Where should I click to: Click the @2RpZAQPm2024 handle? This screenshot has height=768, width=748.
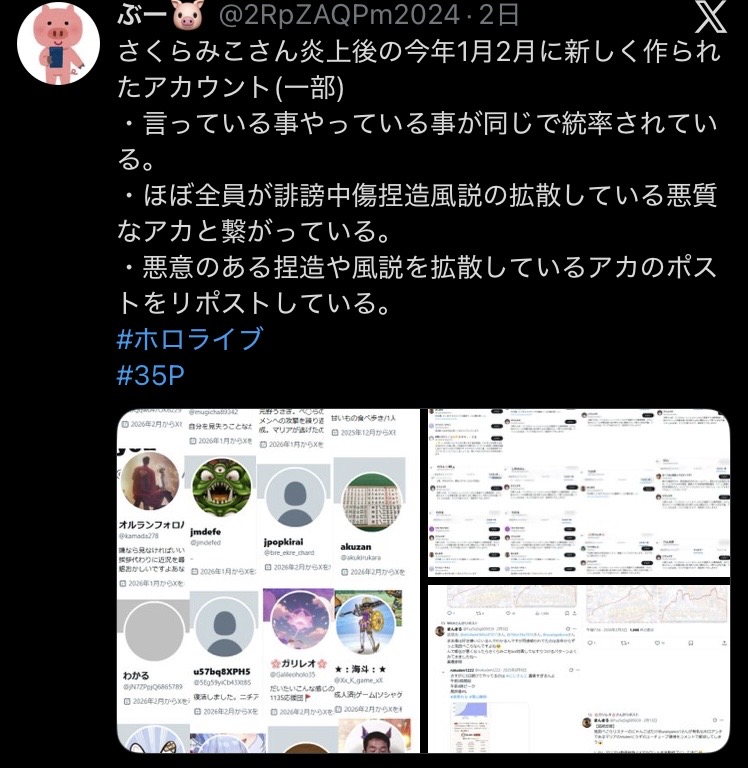[339, 16]
